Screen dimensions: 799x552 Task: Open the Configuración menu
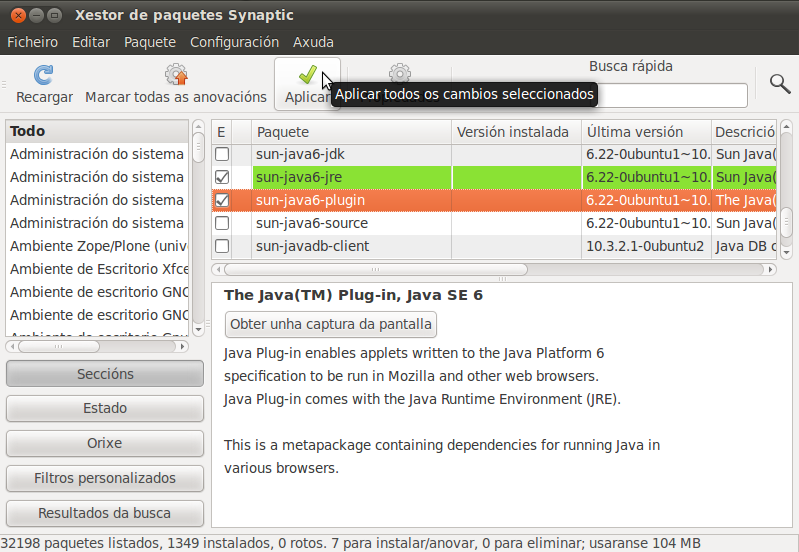[x=234, y=42]
